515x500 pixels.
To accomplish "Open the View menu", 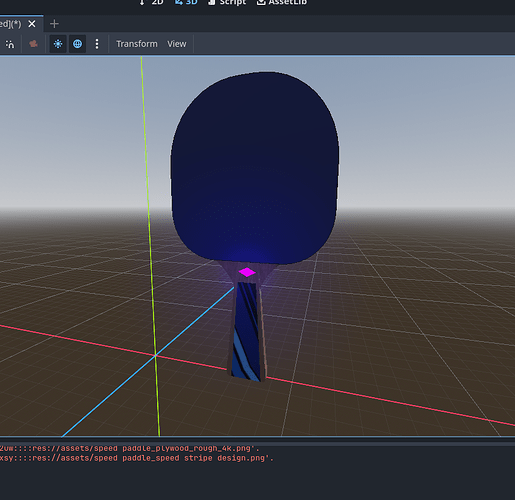I will pyautogui.click(x=177, y=44).
